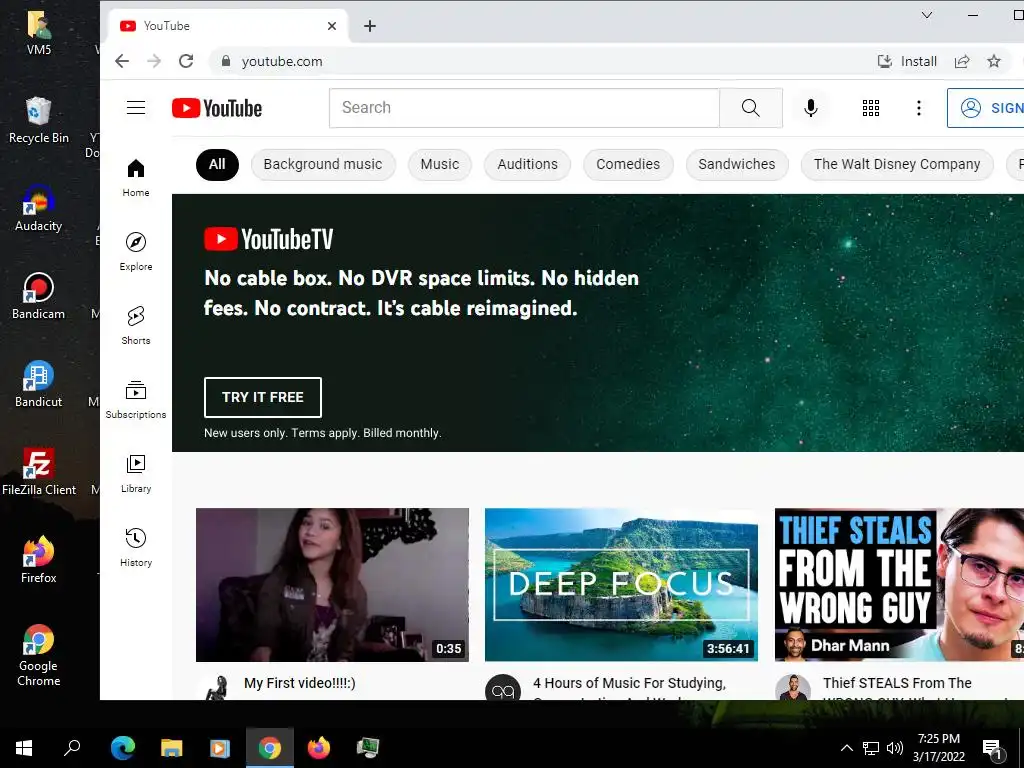1024x768 pixels.
Task: Open the clock showing 7:25 PM
Action: pyautogui.click(x=938, y=748)
